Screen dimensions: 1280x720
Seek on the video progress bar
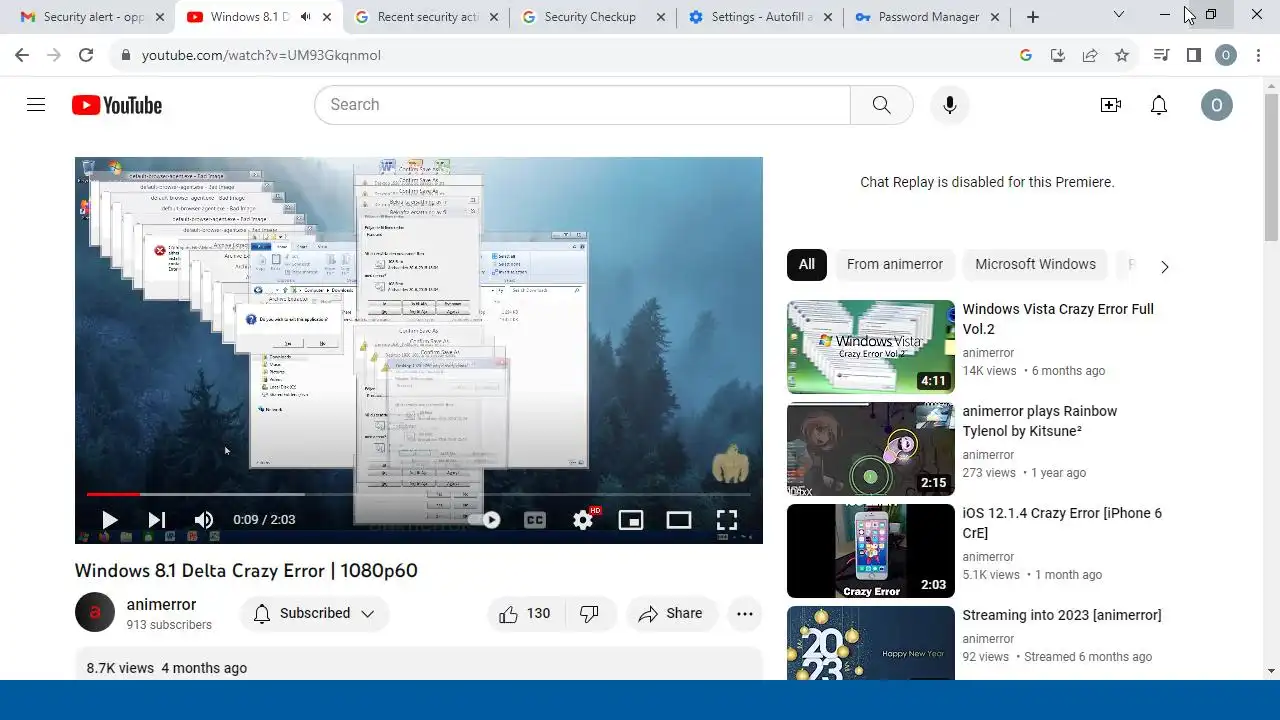418,494
